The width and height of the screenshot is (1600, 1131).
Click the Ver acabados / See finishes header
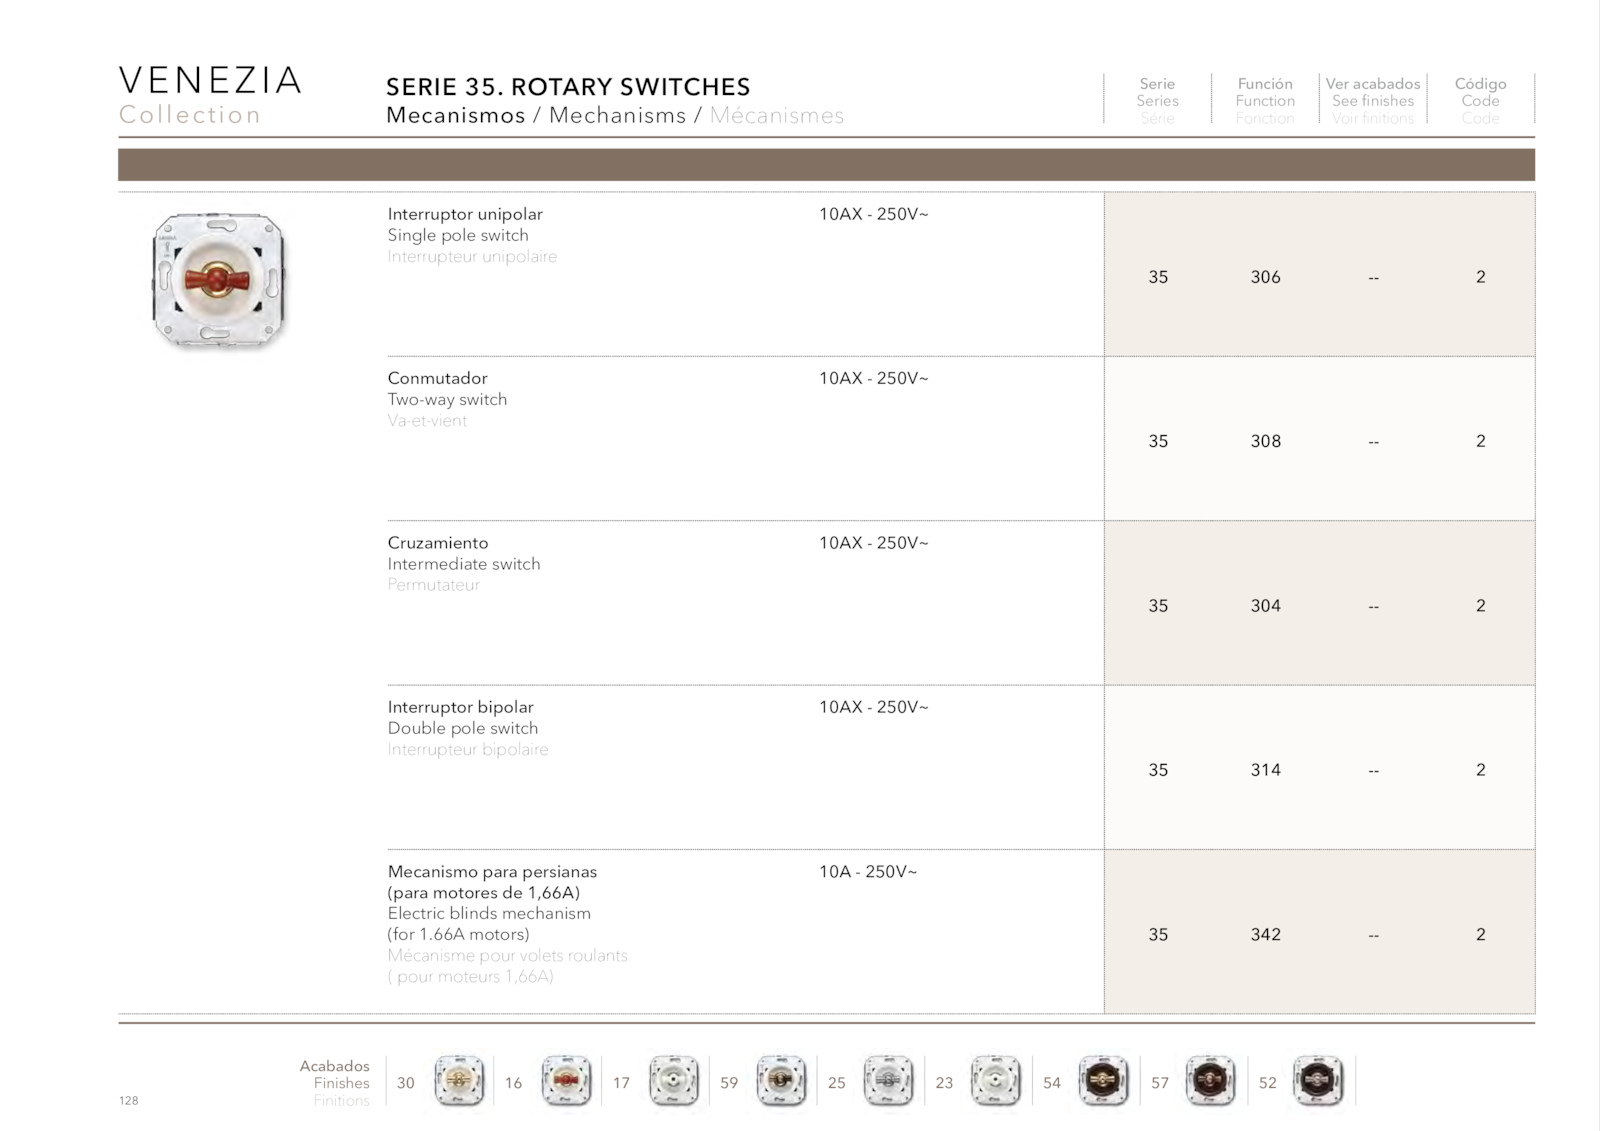1373,100
